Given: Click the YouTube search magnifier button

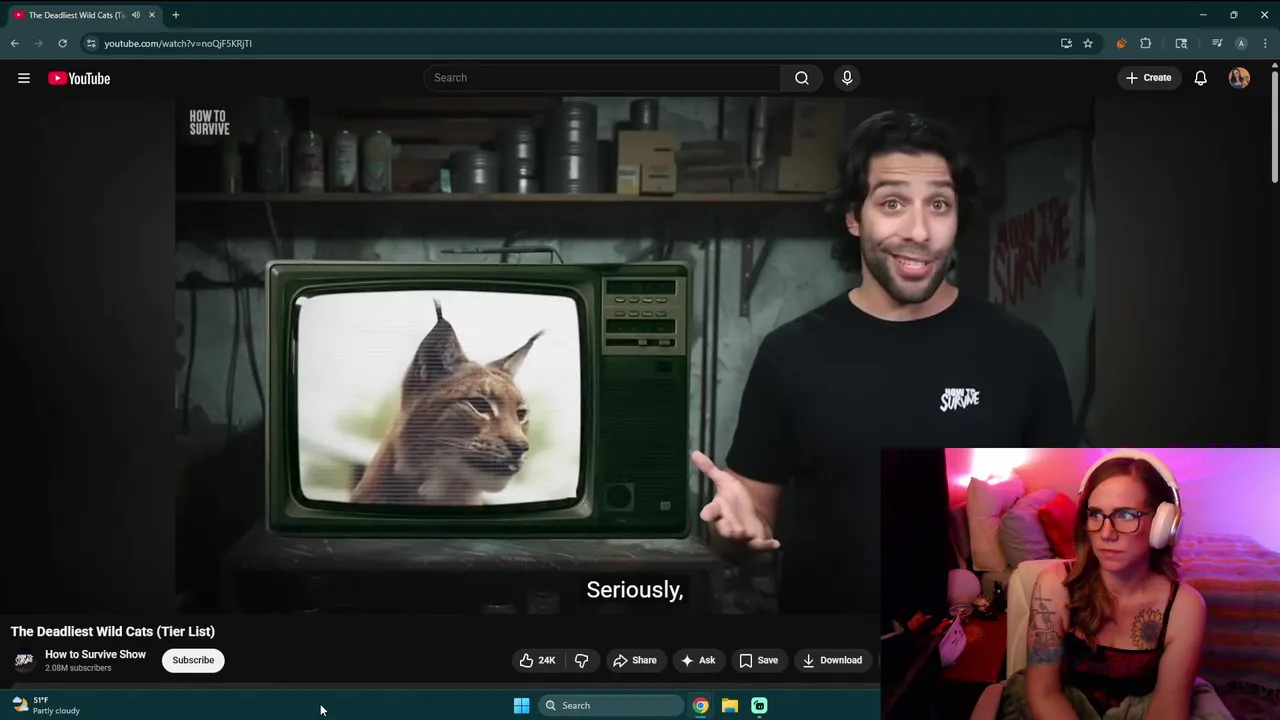Looking at the screenshot, I should point(802,78).
